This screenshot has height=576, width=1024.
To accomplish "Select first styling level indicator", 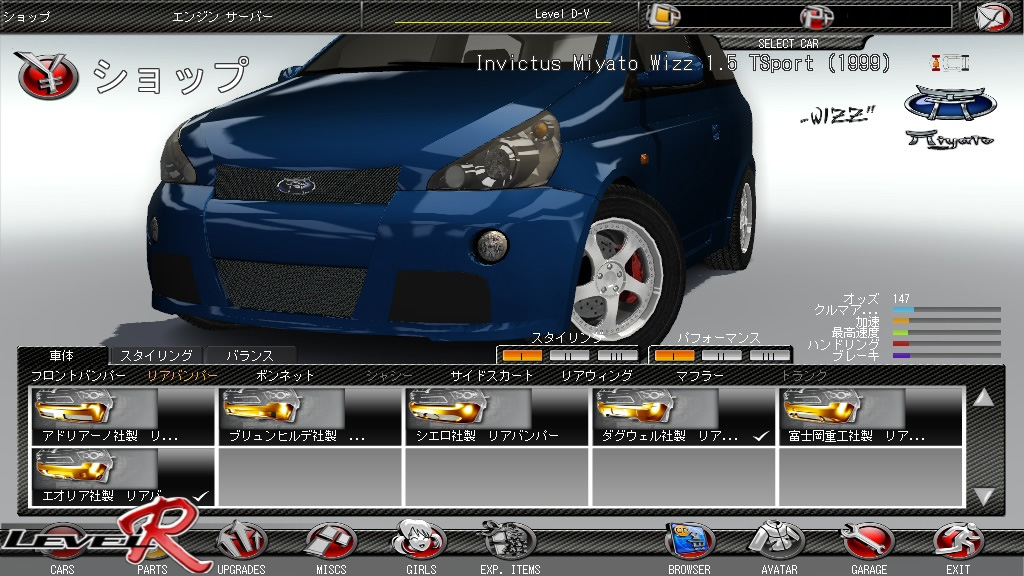I will click(x=522, y=355).
